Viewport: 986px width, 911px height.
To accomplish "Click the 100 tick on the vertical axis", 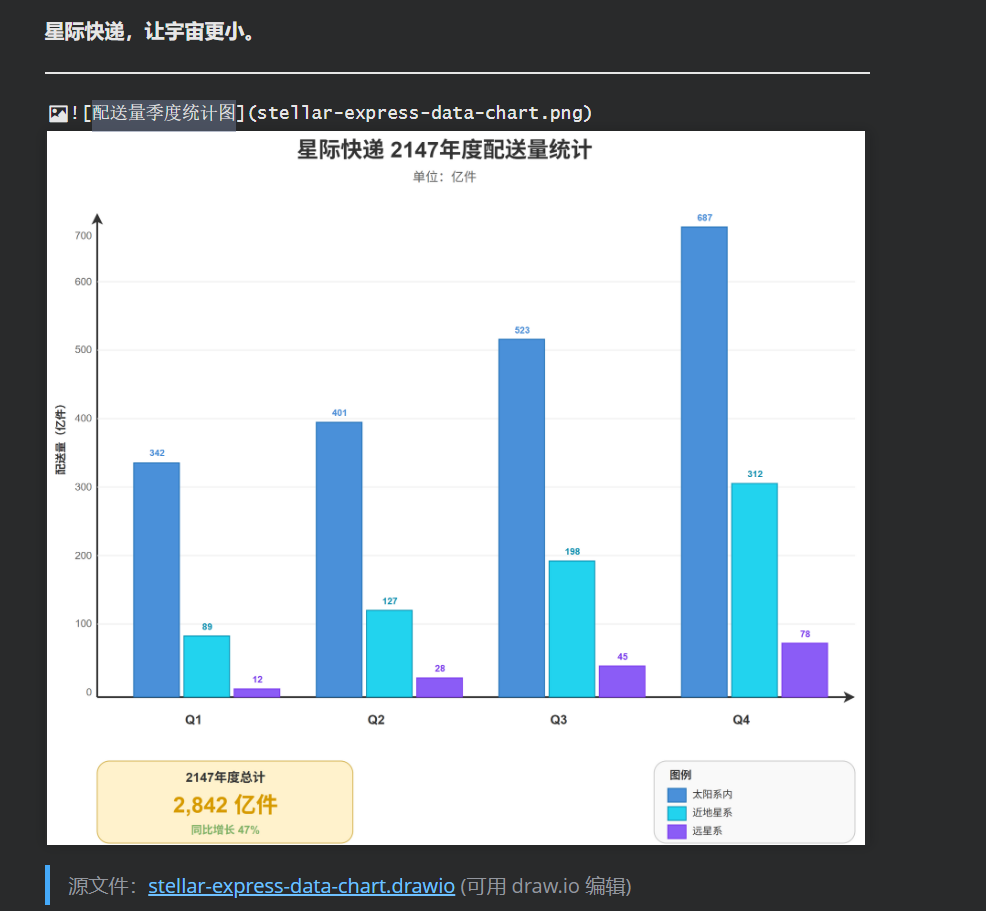I will tap(83, 624).
